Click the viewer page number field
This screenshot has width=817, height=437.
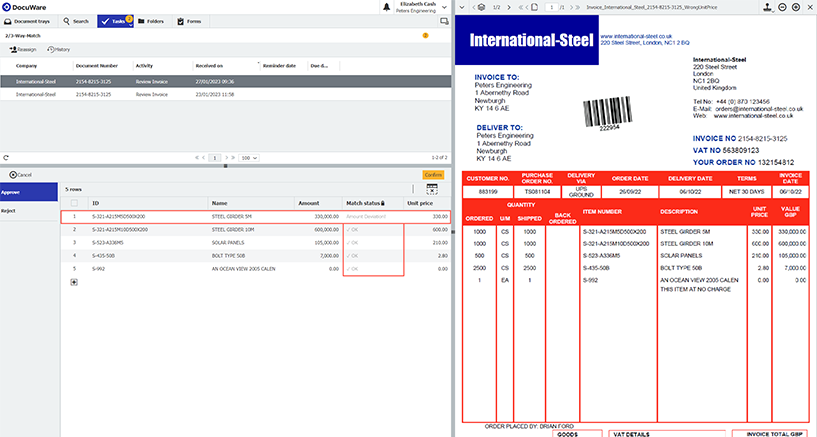coord(551,7)
